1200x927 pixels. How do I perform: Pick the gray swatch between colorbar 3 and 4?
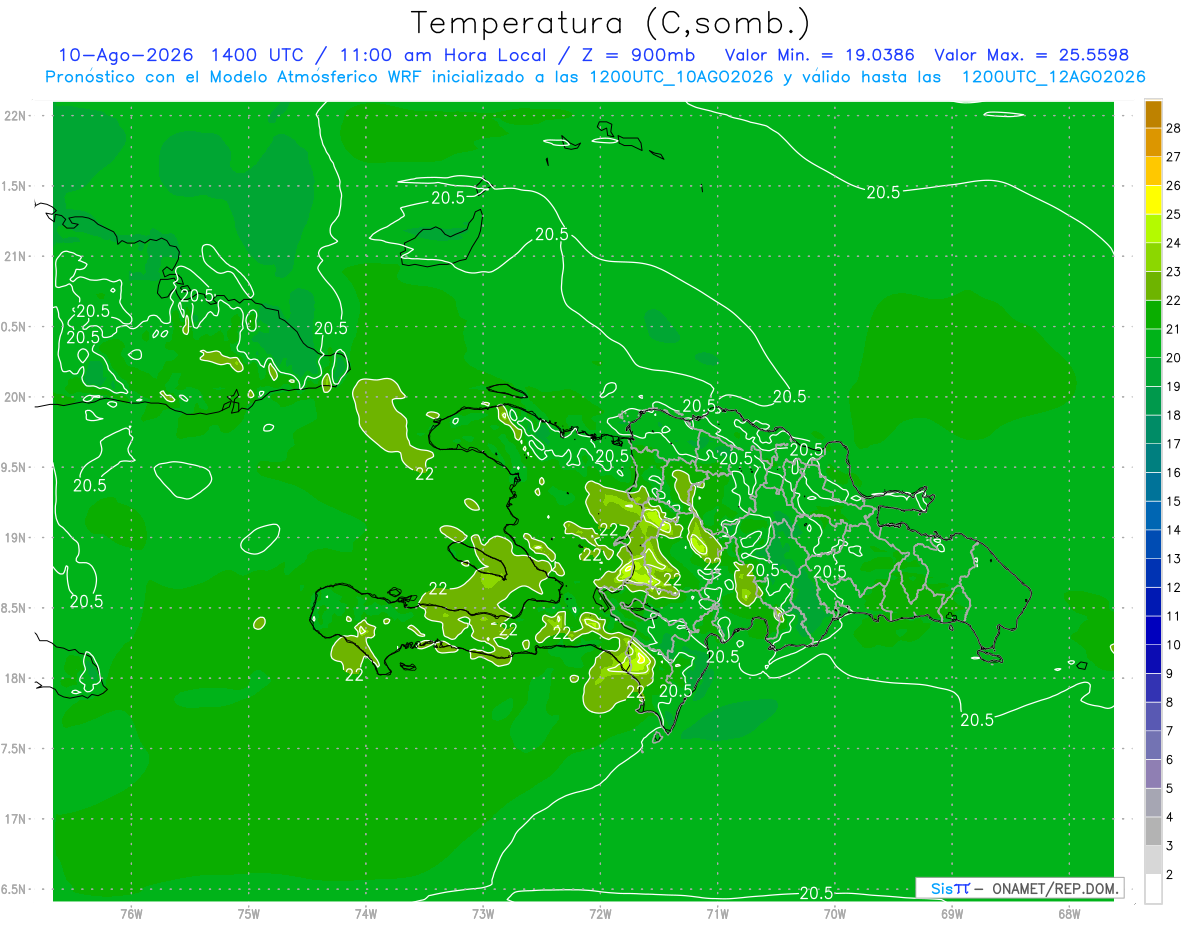point(1153,831)
